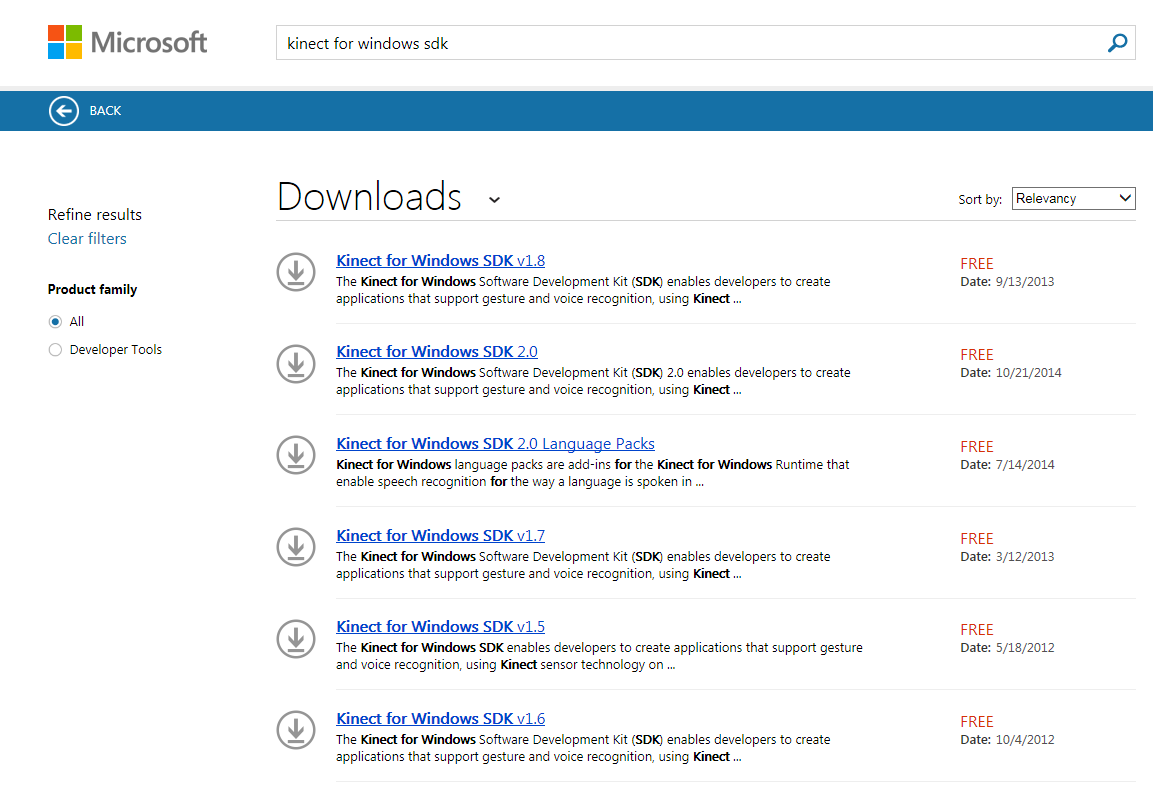Click download icon for SDK 2.0 Language Packs
The width and height of the screenshot is (1153, 794).
coord(296,455)
